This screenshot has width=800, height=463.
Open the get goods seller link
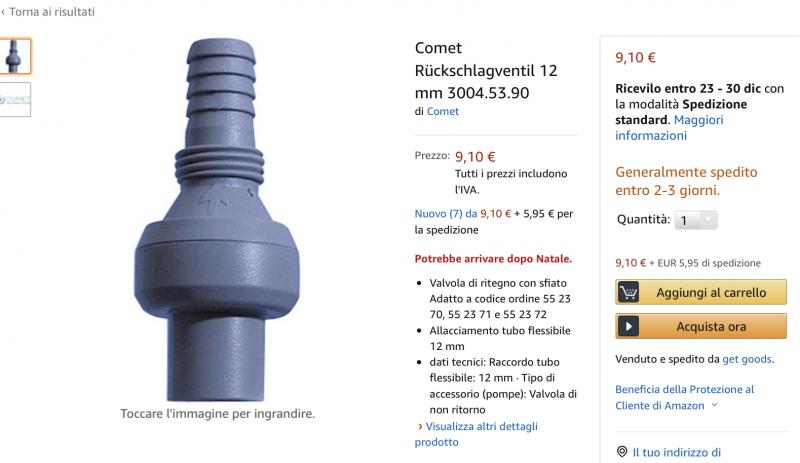[748, 358]
